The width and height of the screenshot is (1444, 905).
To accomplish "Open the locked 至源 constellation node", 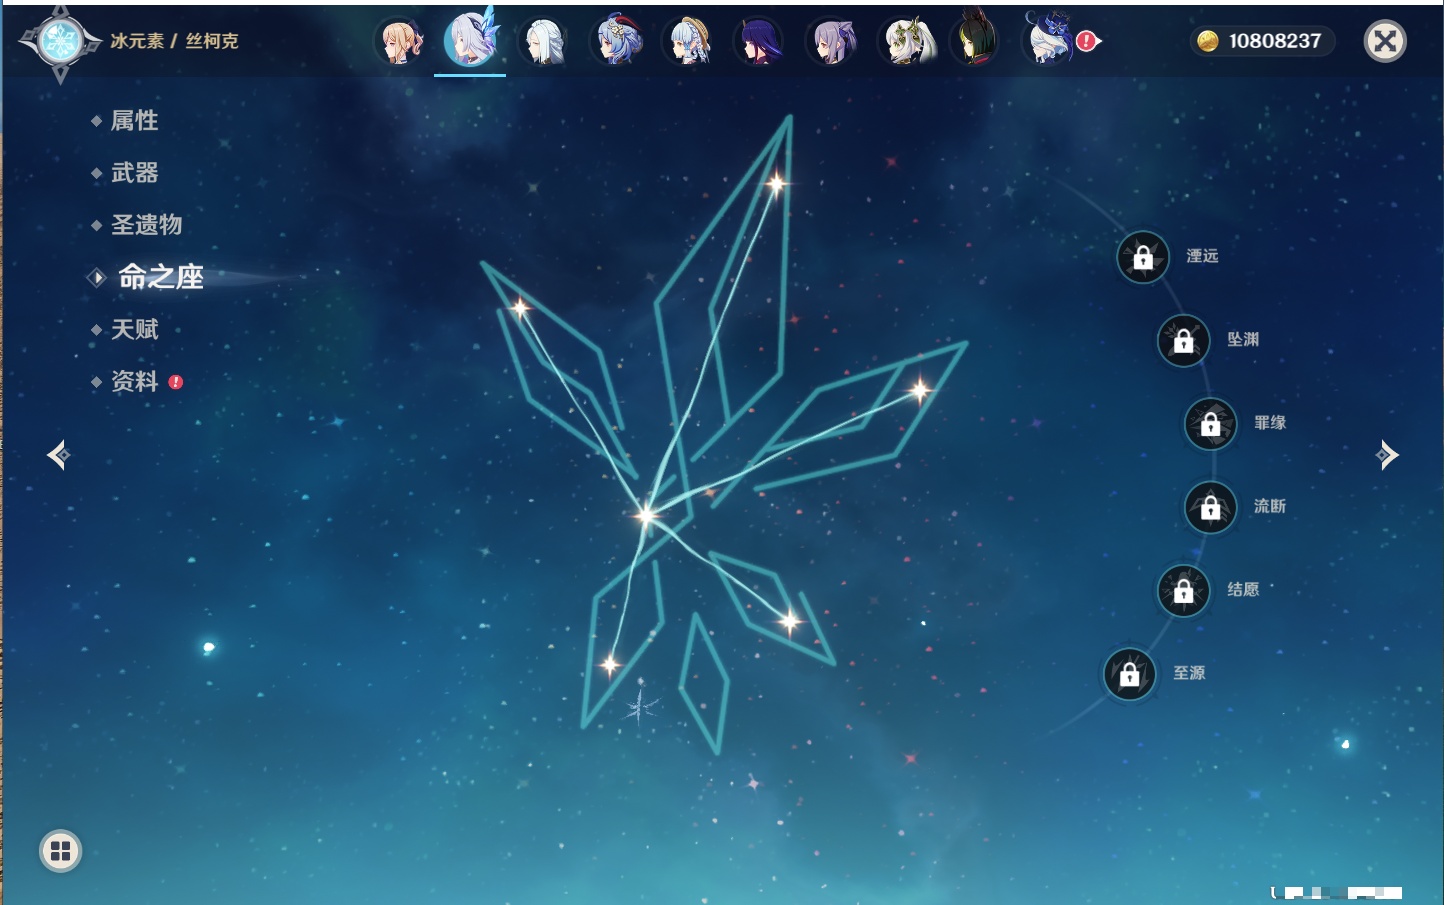I will pyautogui.click(x=1130, y=674).
